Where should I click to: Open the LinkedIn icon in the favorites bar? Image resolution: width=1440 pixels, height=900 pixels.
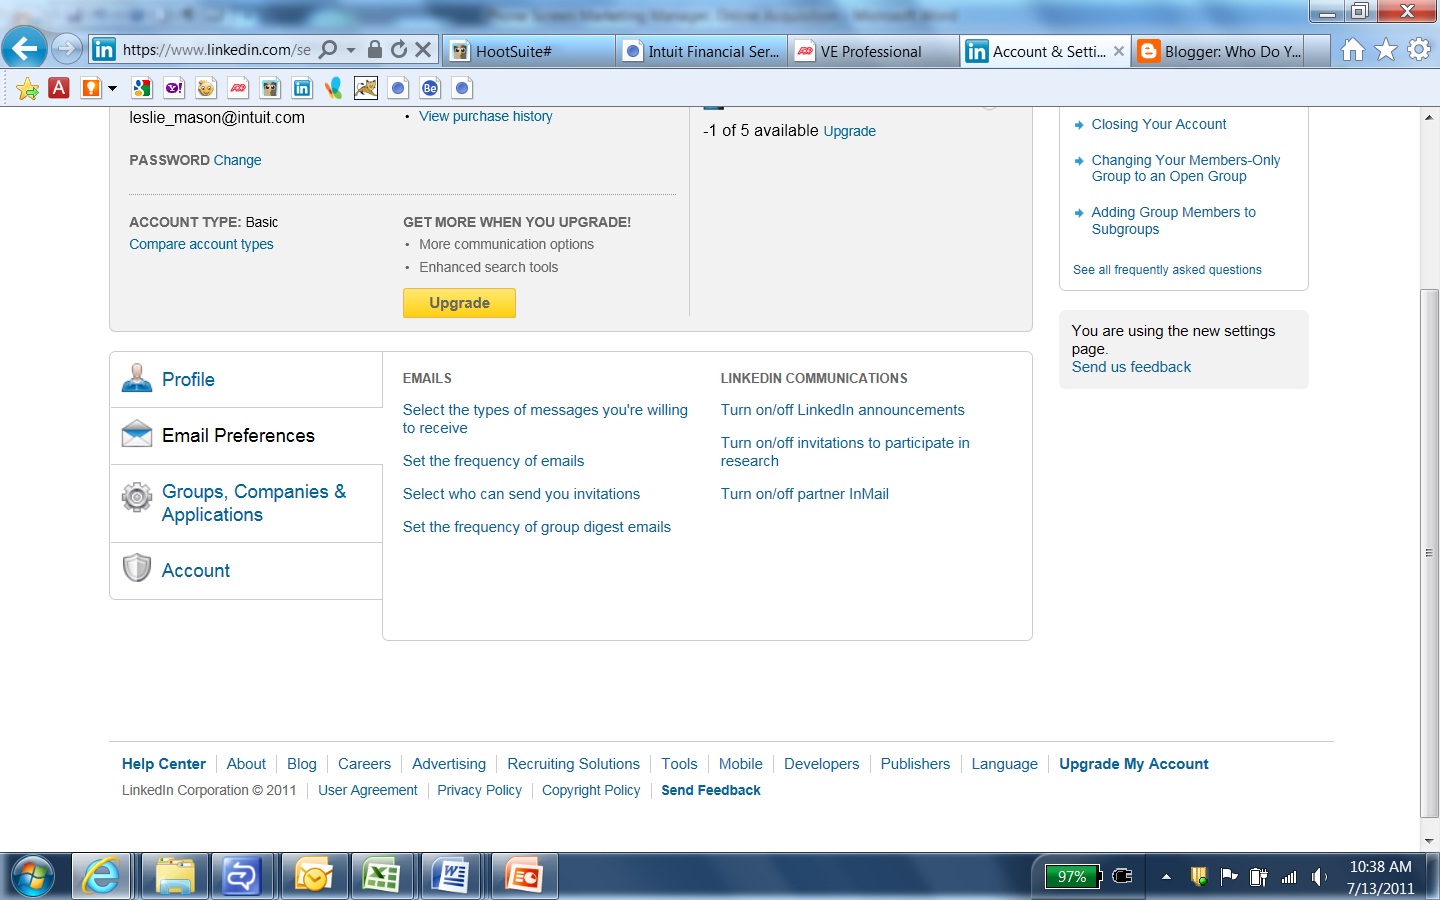(x=302, y=88)
